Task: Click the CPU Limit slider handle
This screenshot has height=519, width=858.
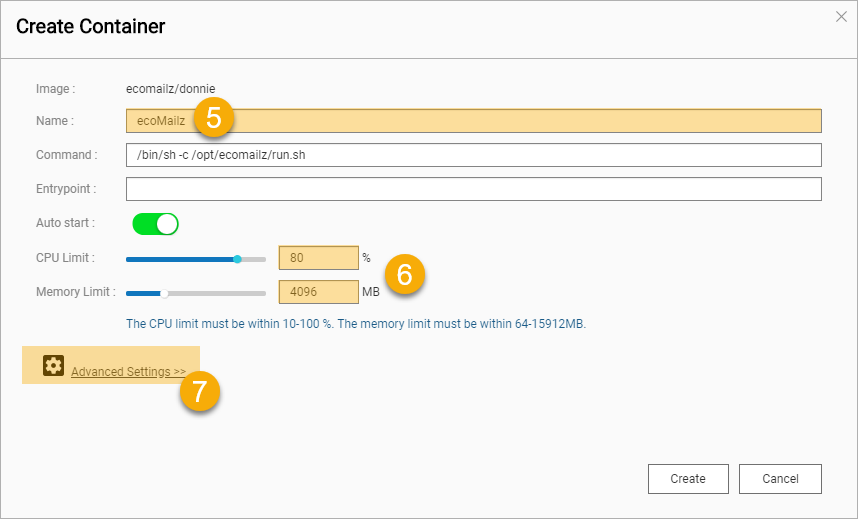Action: 237,259
